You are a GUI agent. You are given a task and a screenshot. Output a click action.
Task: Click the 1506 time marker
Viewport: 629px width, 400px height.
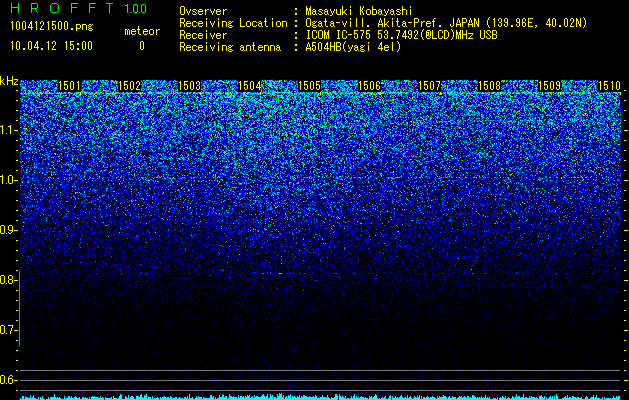(369, 86)
